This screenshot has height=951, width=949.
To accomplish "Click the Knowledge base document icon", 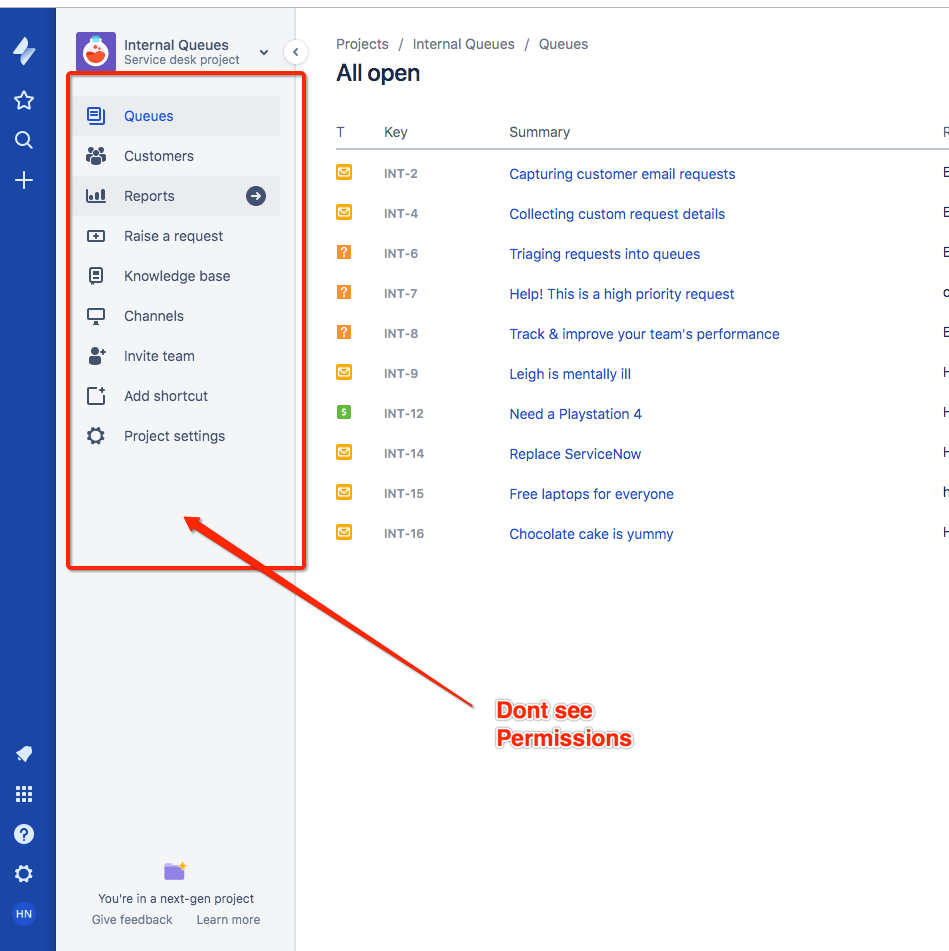I will pos(96,276).
